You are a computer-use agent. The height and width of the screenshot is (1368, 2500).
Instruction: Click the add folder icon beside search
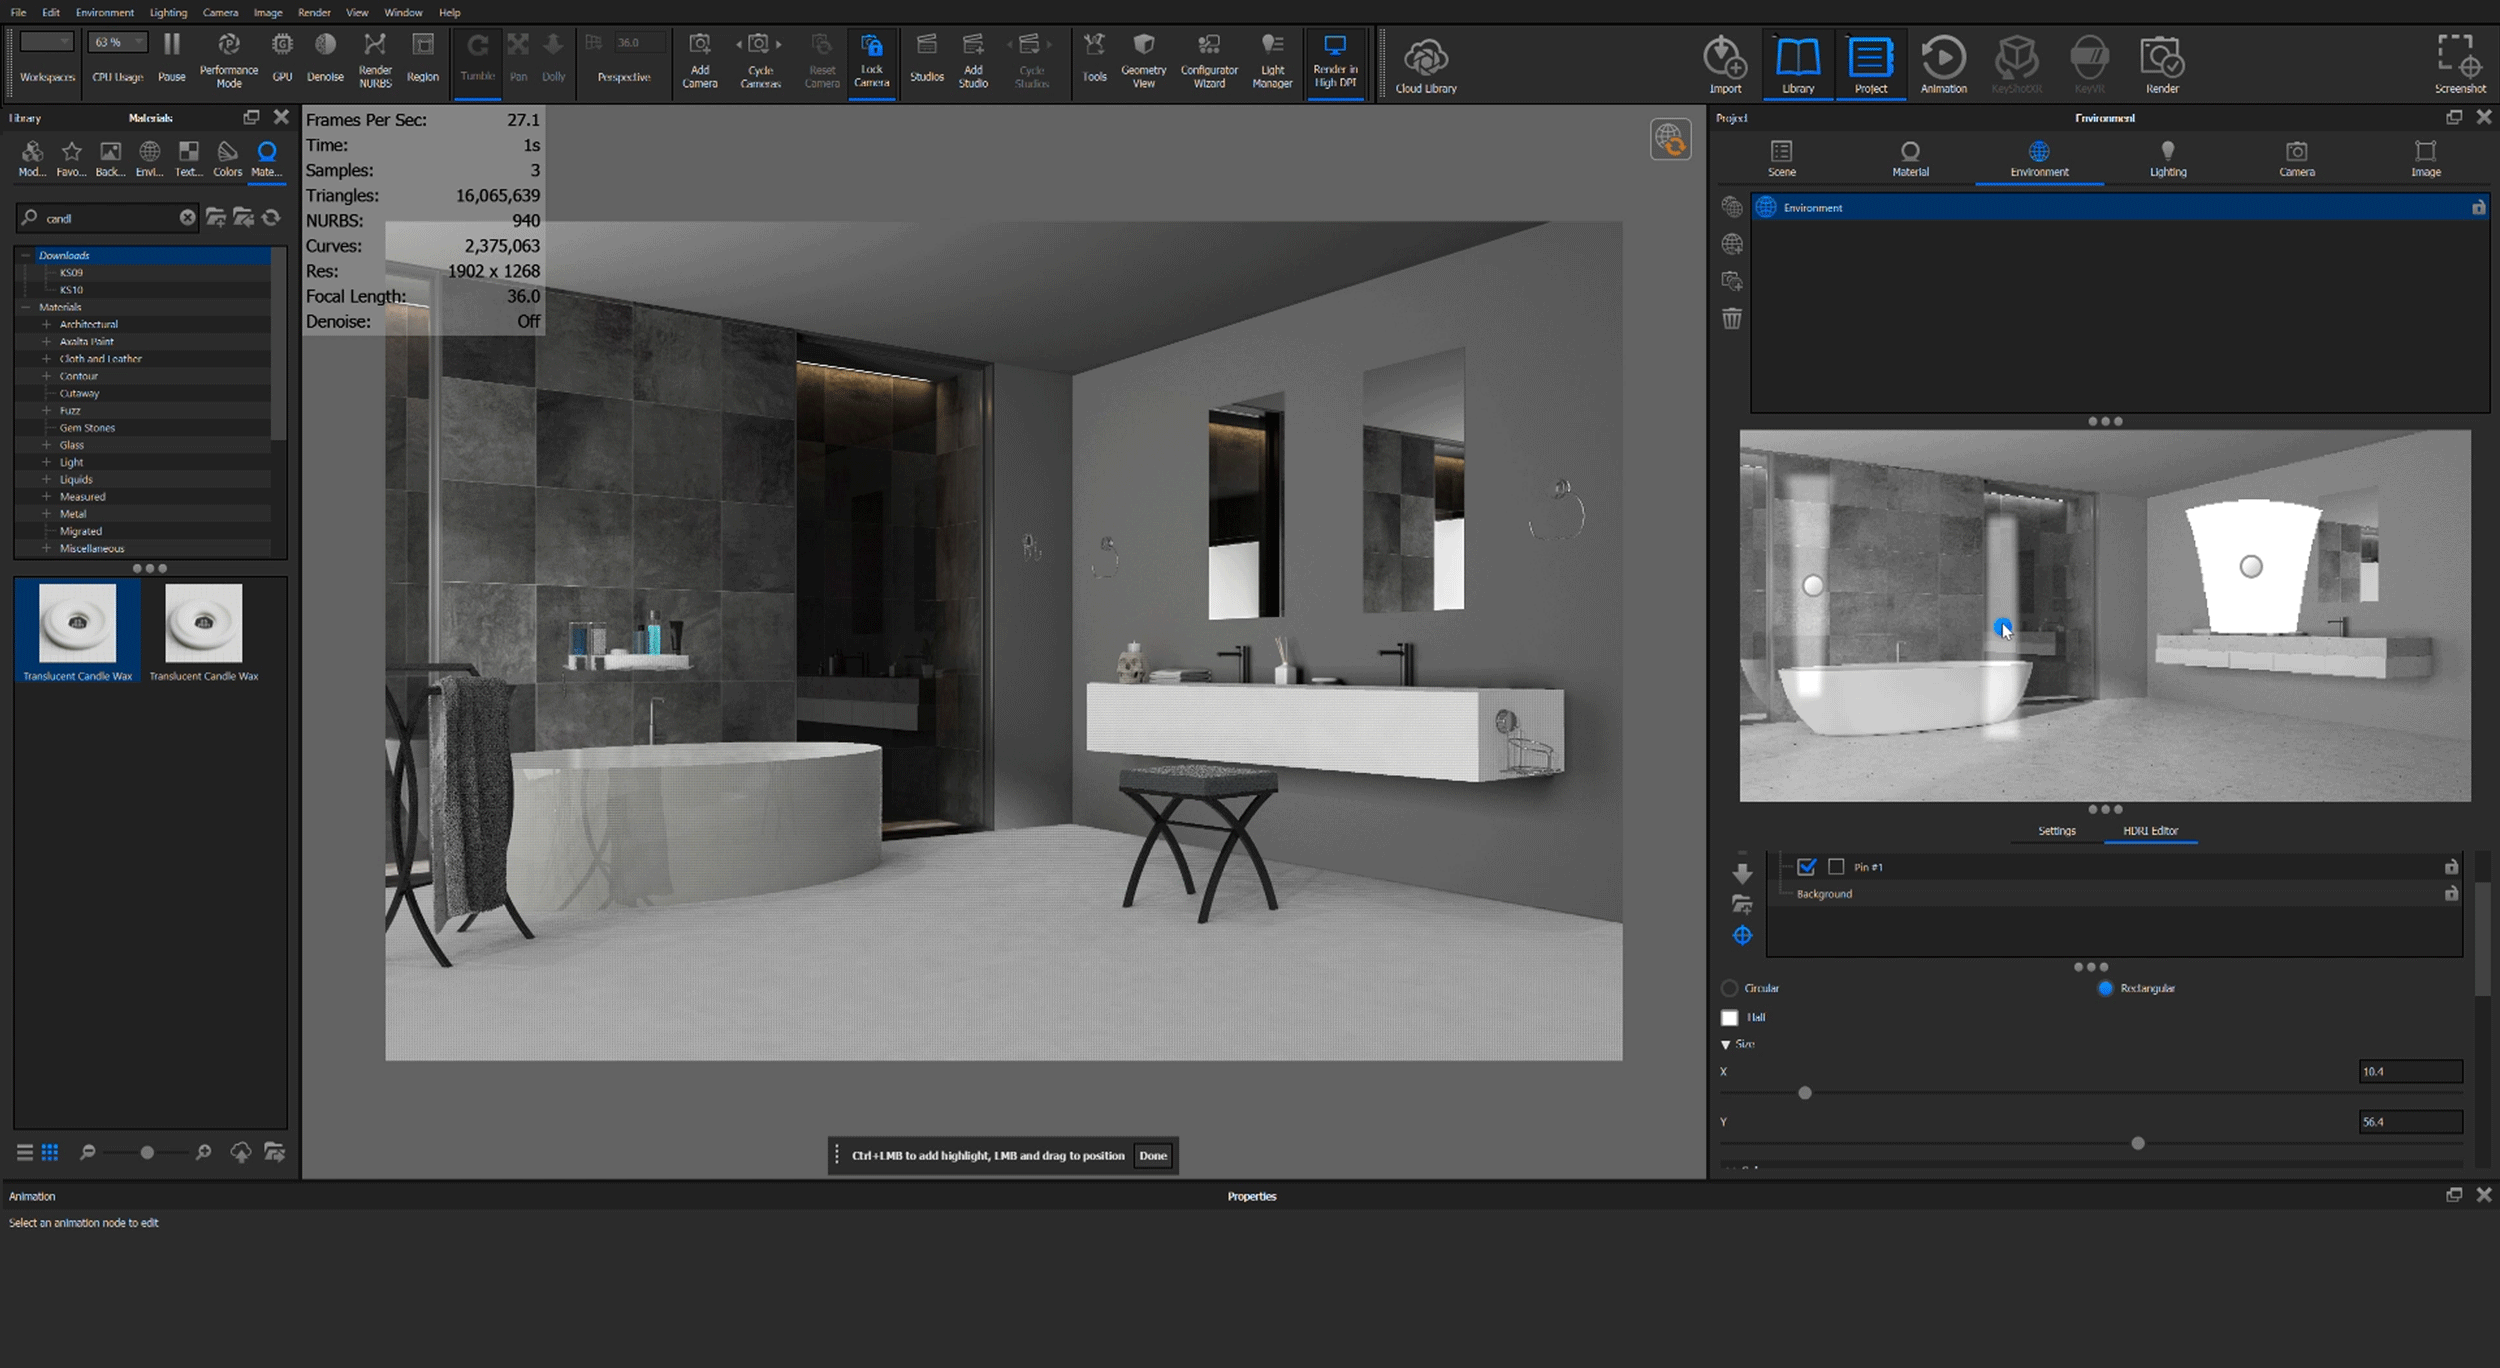[x=215, y=217]
